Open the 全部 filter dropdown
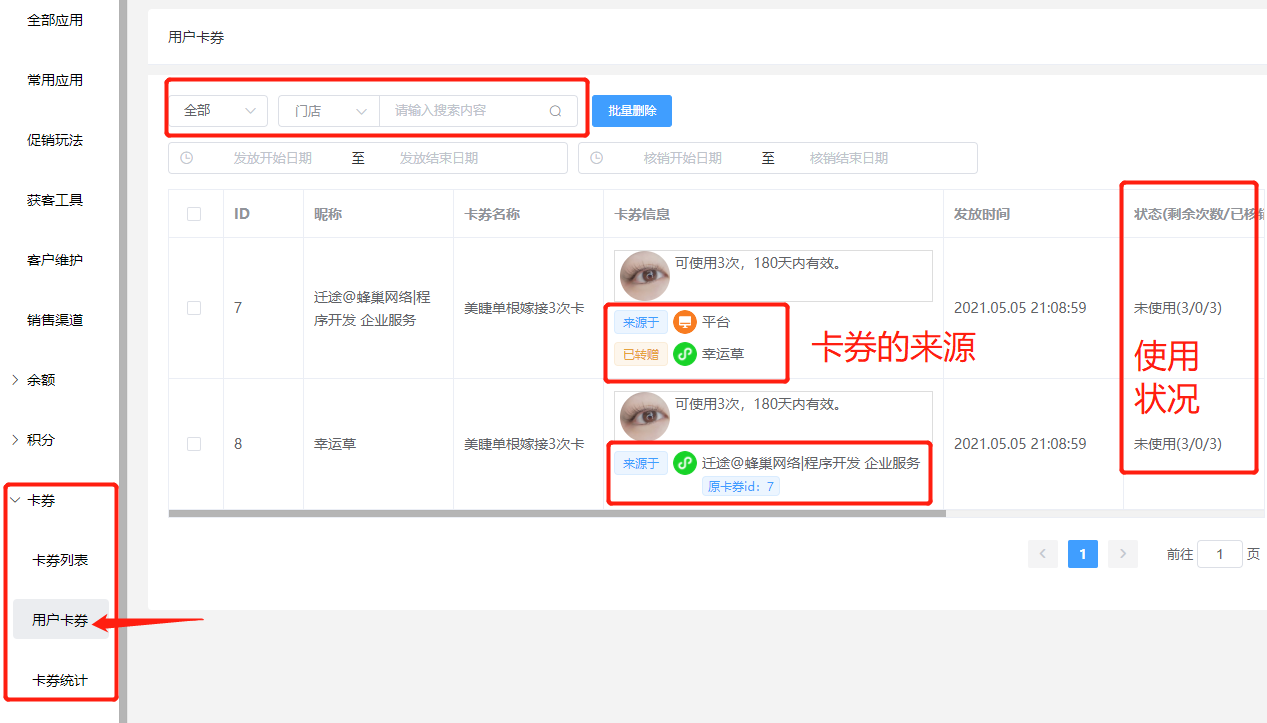1267x723 pixels. [x=218, y=111]
